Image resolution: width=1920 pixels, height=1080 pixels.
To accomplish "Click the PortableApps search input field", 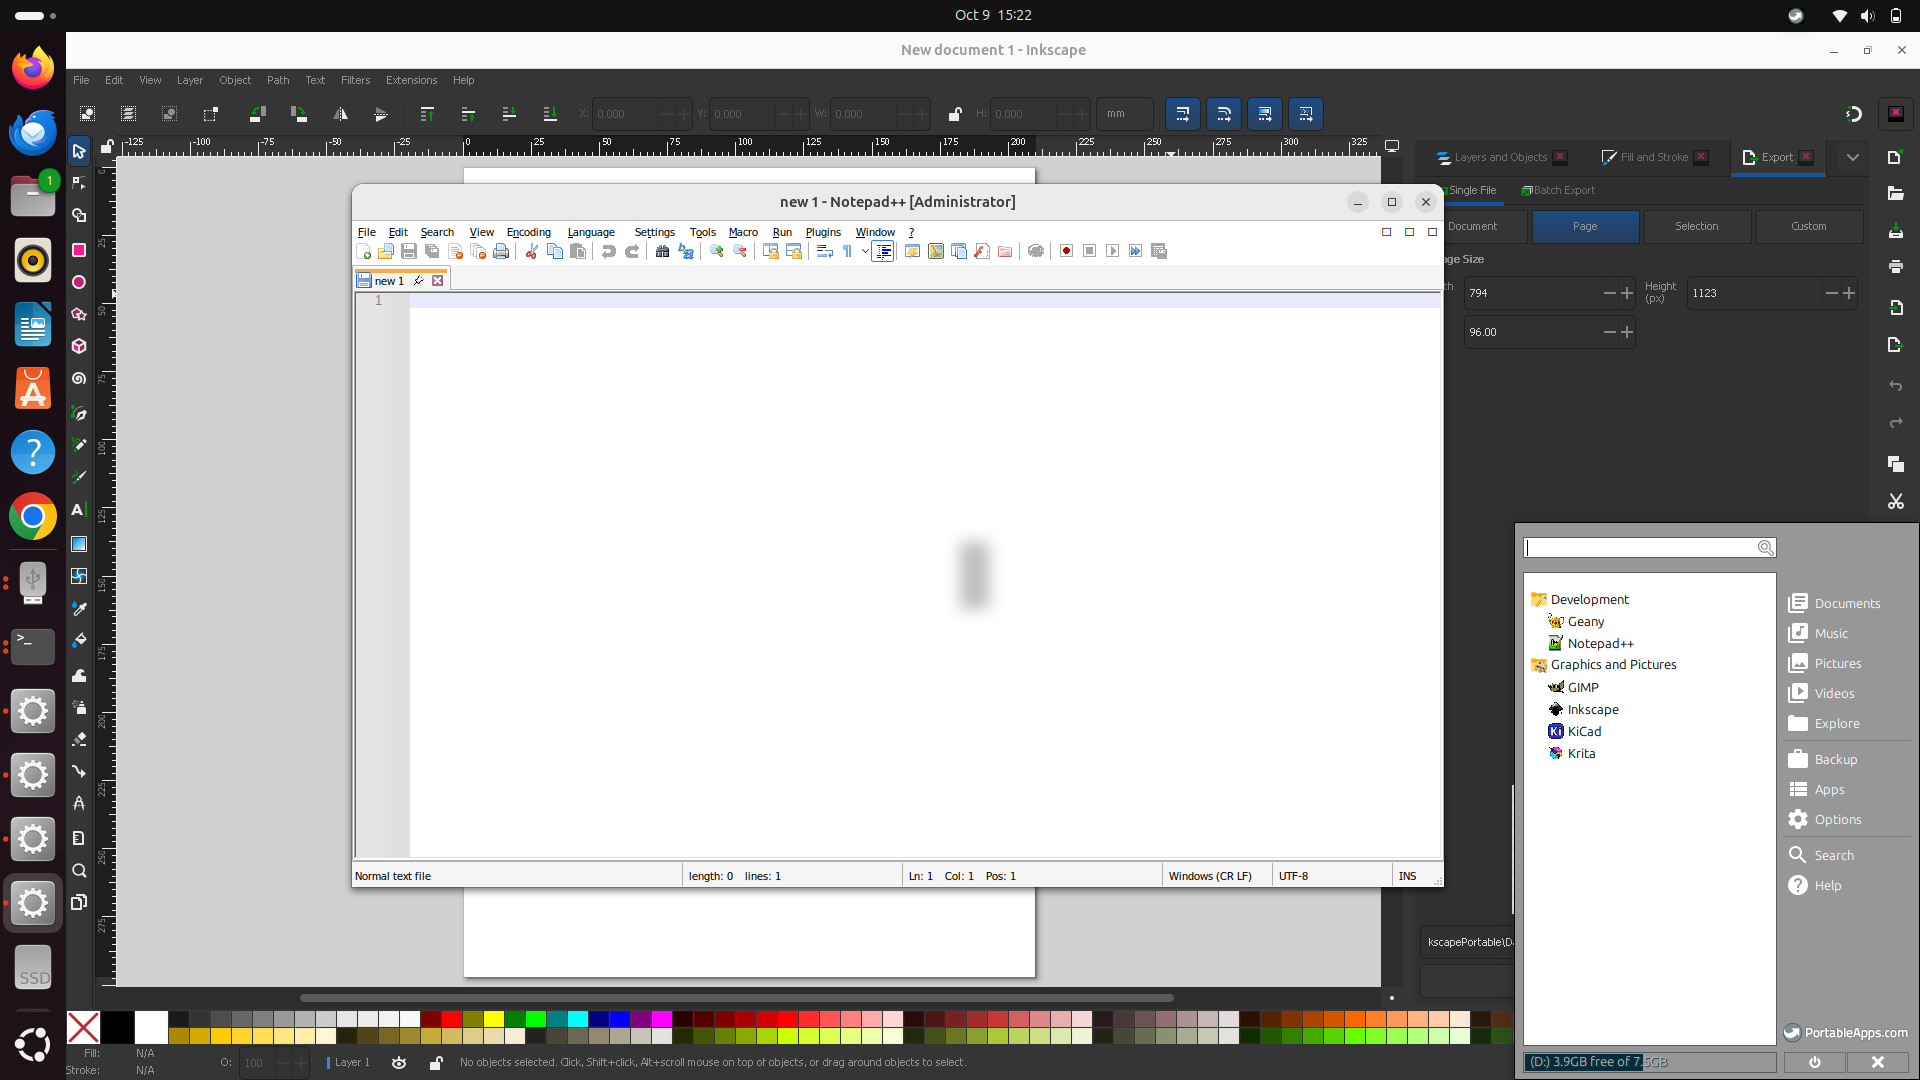I will pyautogui.click(x=1640, y=548).
